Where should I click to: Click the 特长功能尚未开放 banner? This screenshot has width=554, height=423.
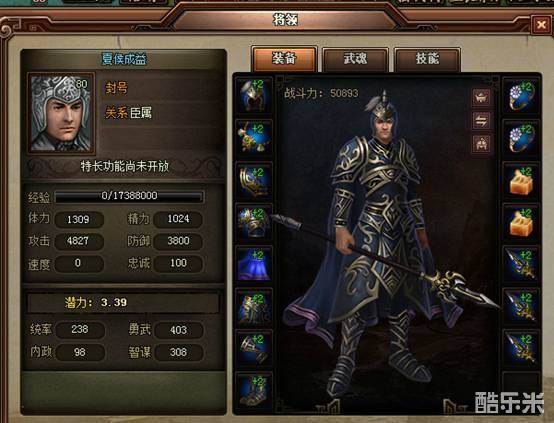[124, 166]
